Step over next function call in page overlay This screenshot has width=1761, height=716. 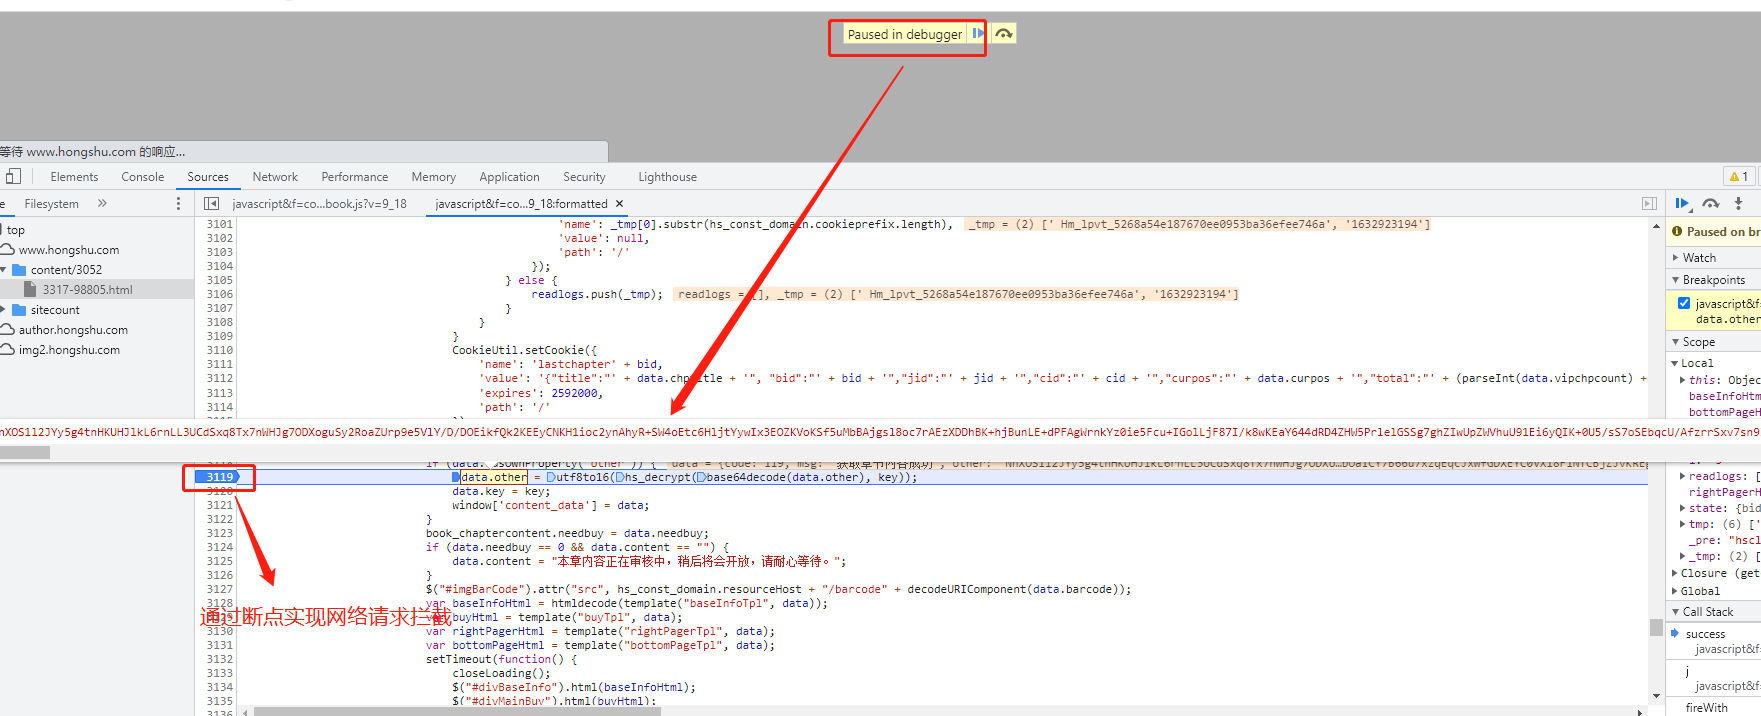(x=1004, y=34)
